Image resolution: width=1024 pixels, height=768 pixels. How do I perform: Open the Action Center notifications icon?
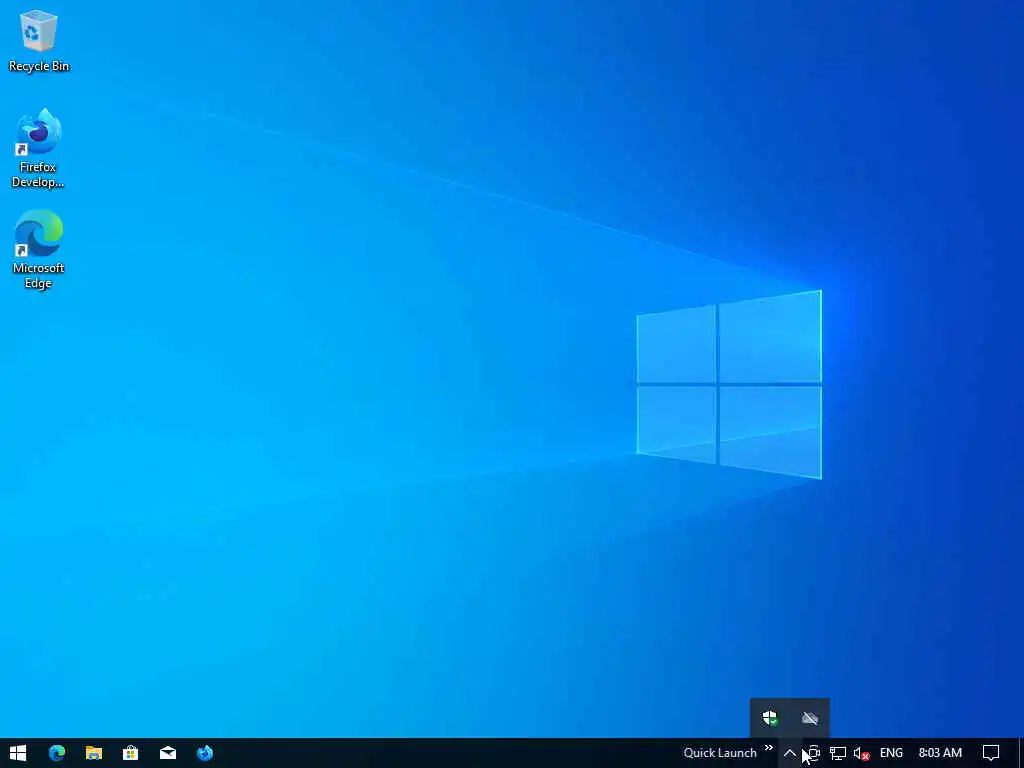click(x=991, y=753)
